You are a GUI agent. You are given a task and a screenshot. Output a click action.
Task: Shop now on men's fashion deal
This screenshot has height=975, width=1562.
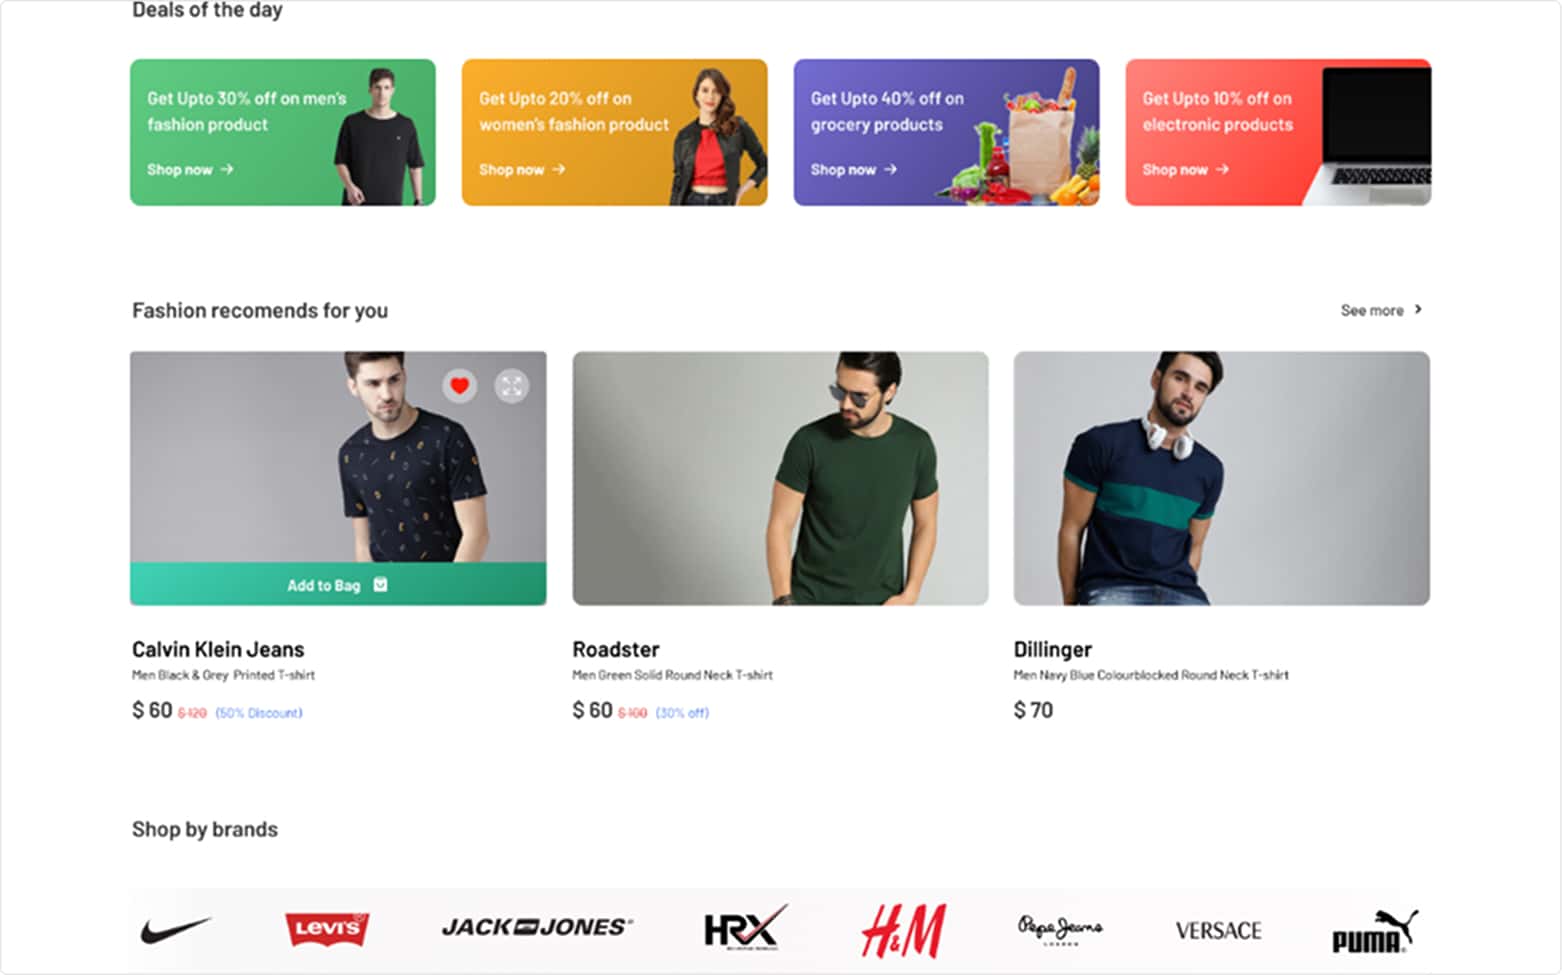[190, 170]
